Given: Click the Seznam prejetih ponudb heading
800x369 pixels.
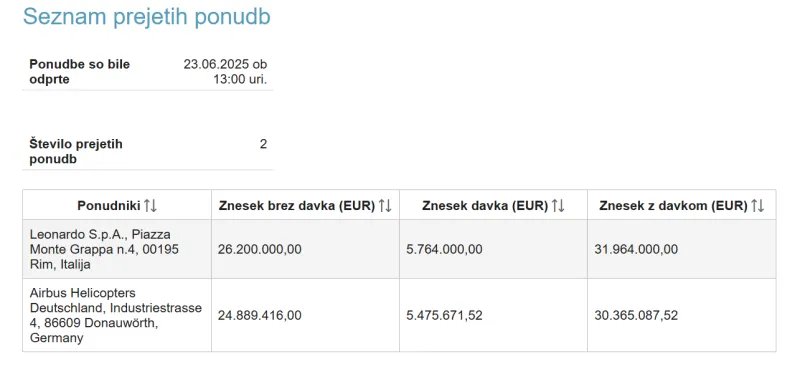Looking at the screenshot, I should click(x=147, y=17).
